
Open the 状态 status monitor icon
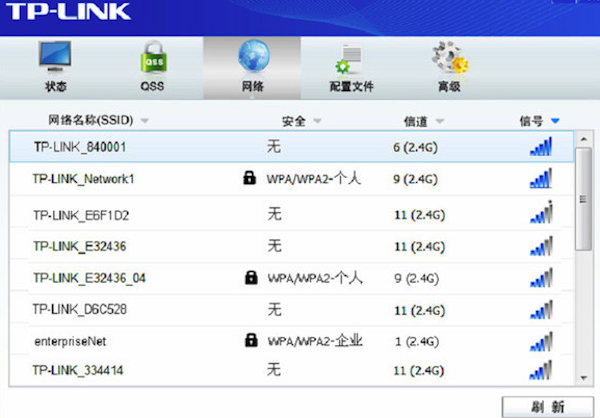[x=55, y=56]
